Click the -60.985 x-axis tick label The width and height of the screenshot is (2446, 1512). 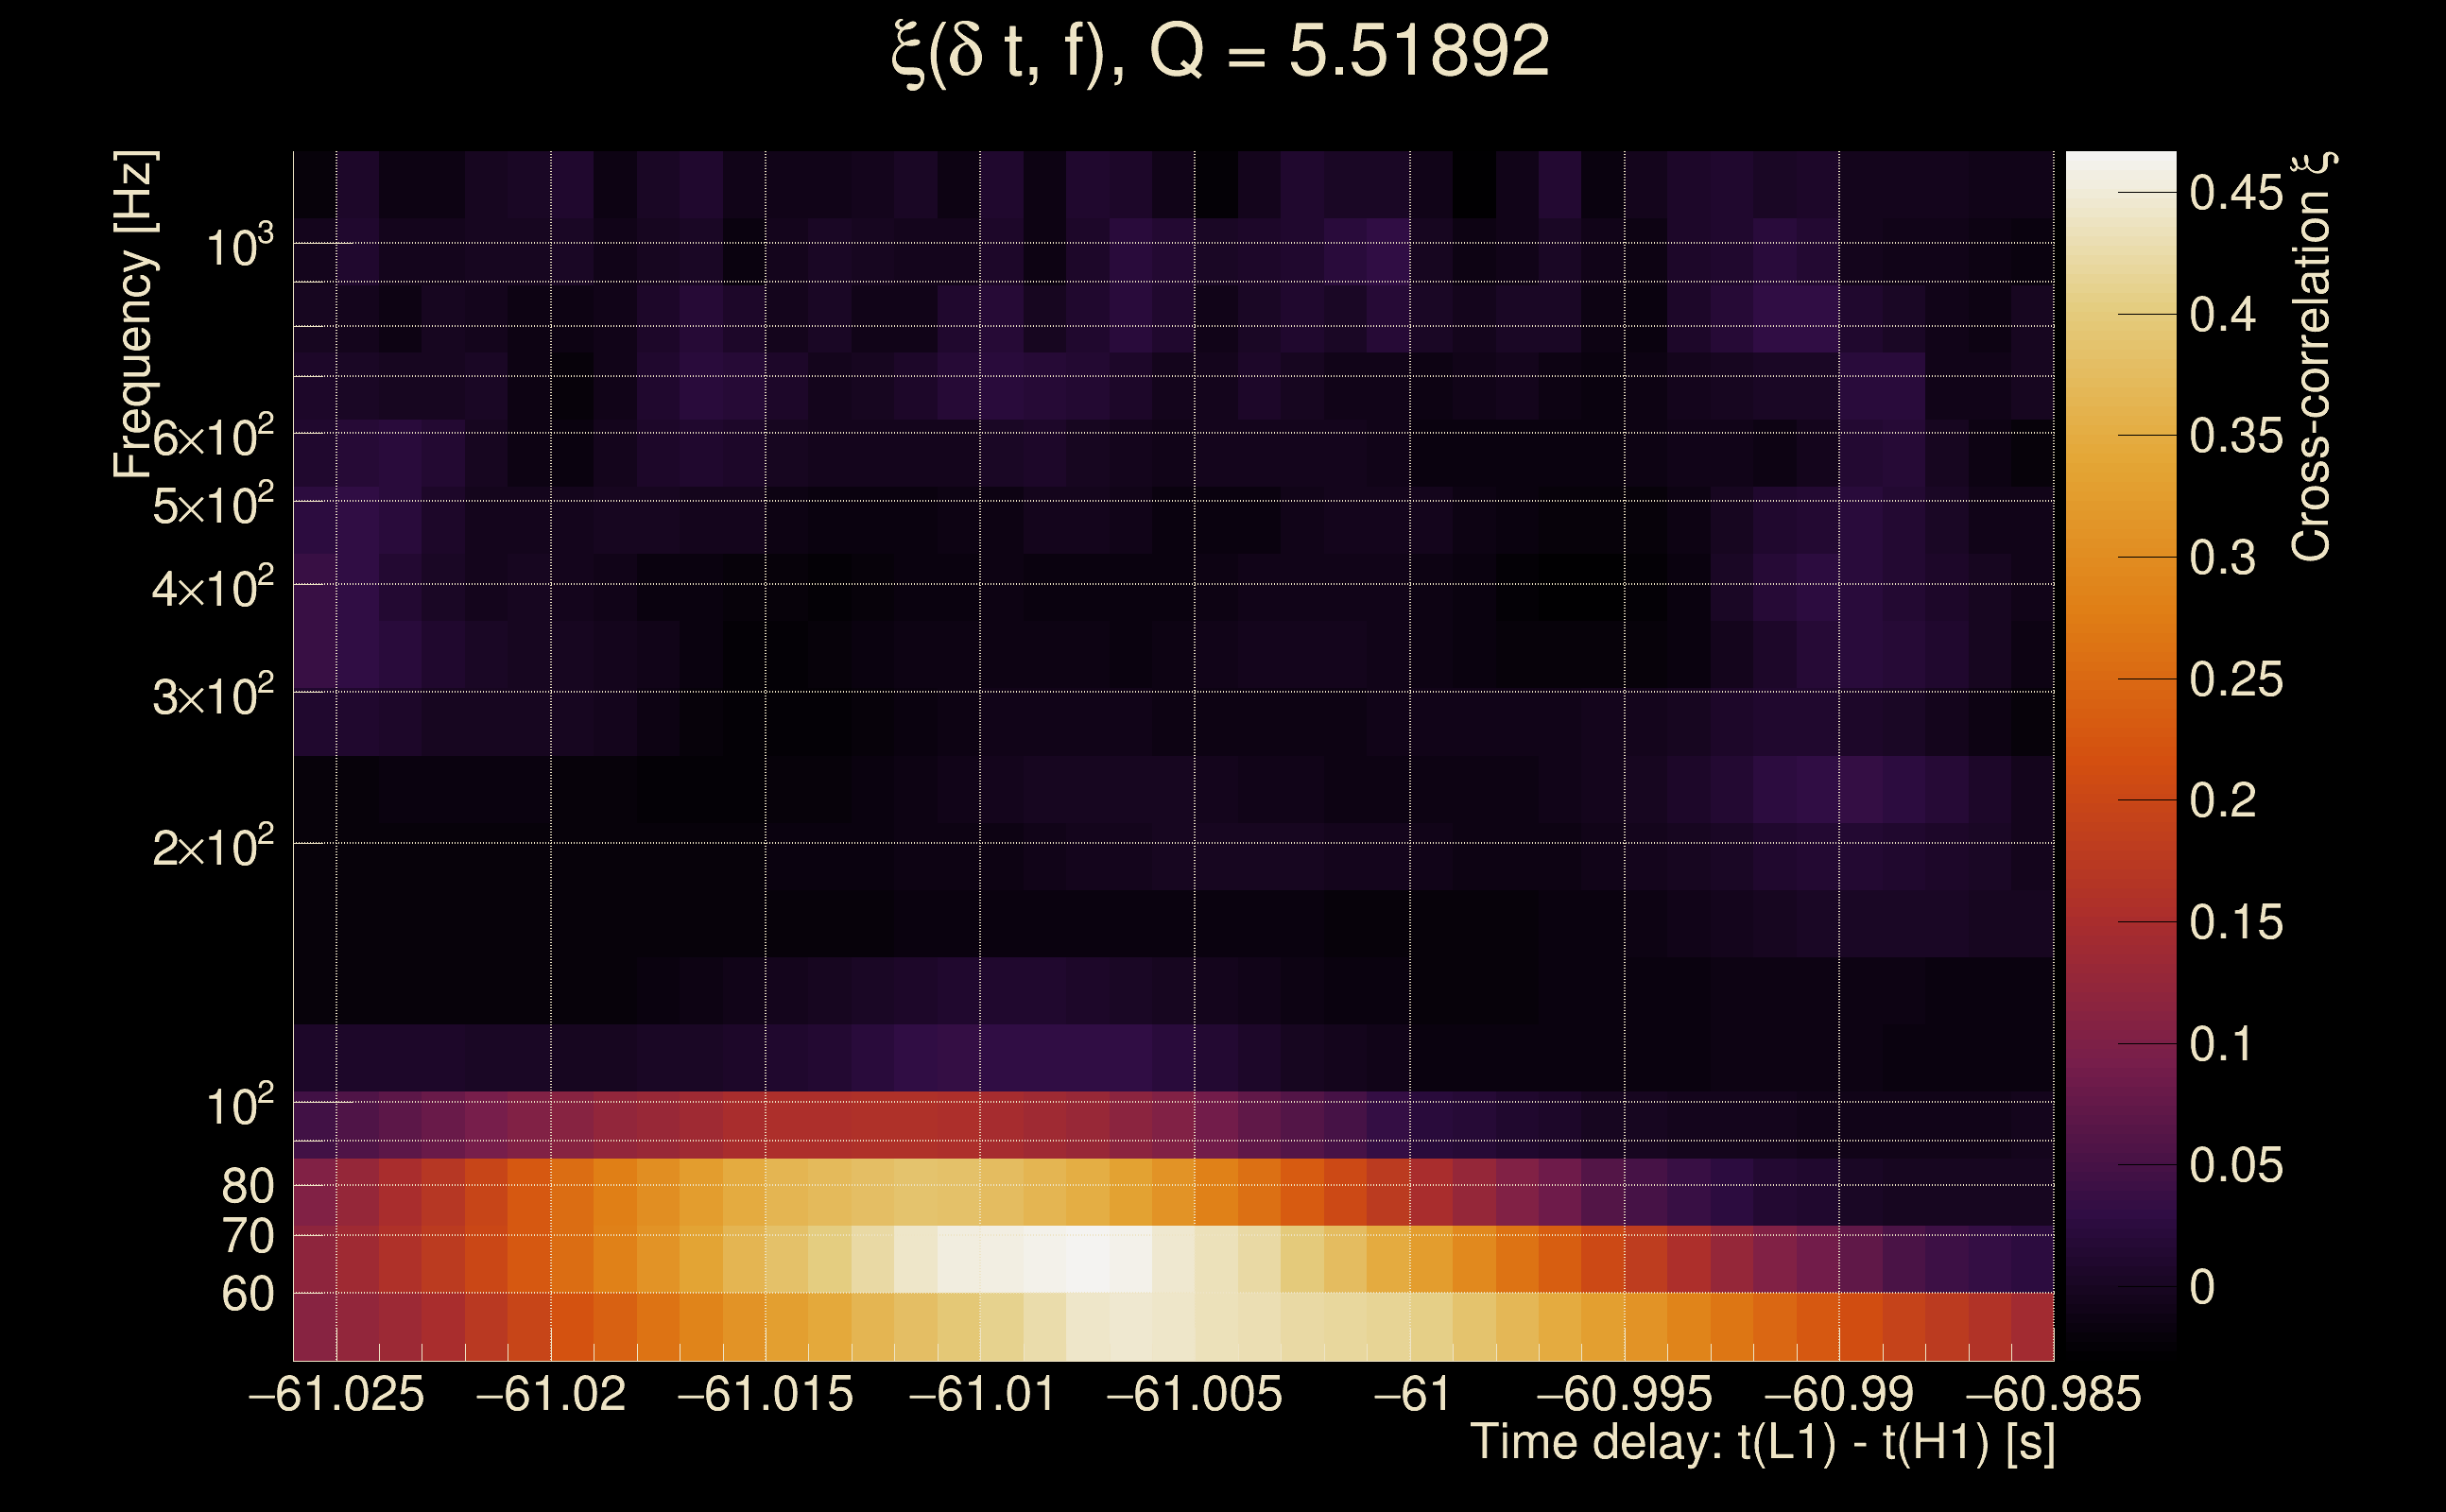pos(2053,1394)
